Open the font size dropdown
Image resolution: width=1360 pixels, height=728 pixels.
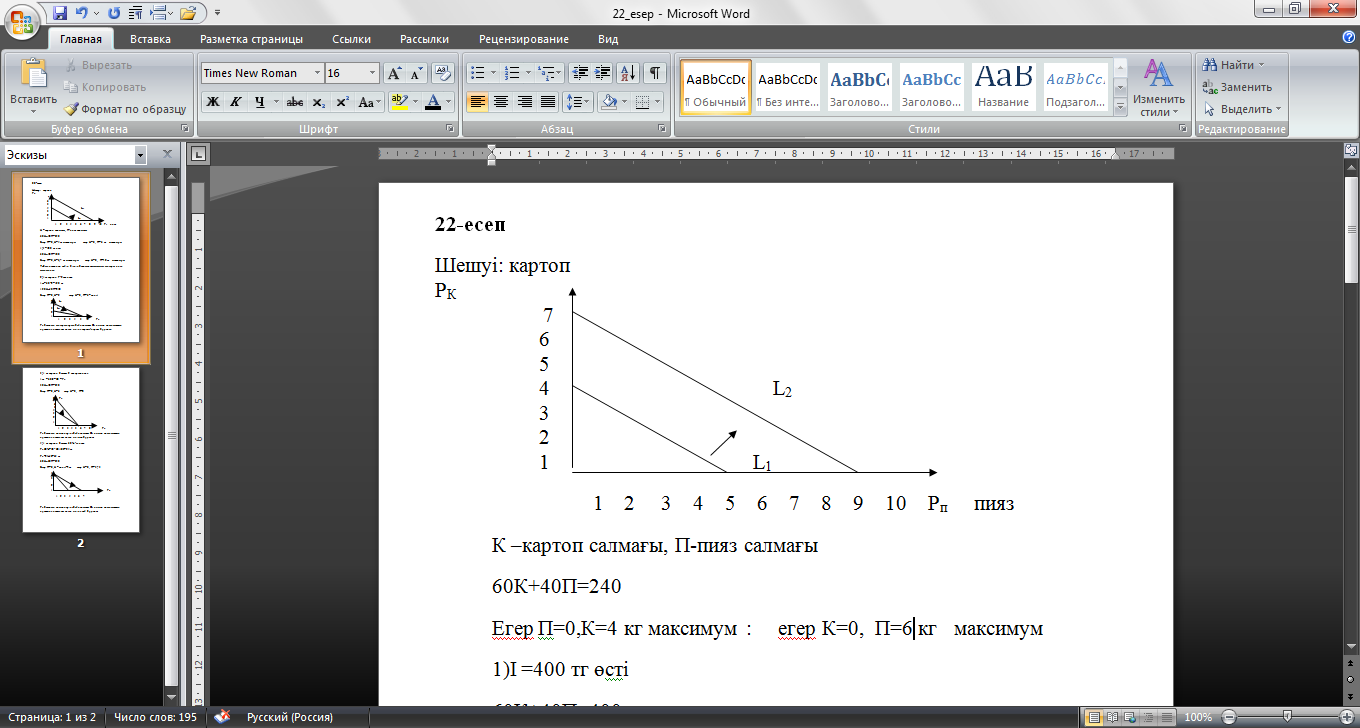373,73
